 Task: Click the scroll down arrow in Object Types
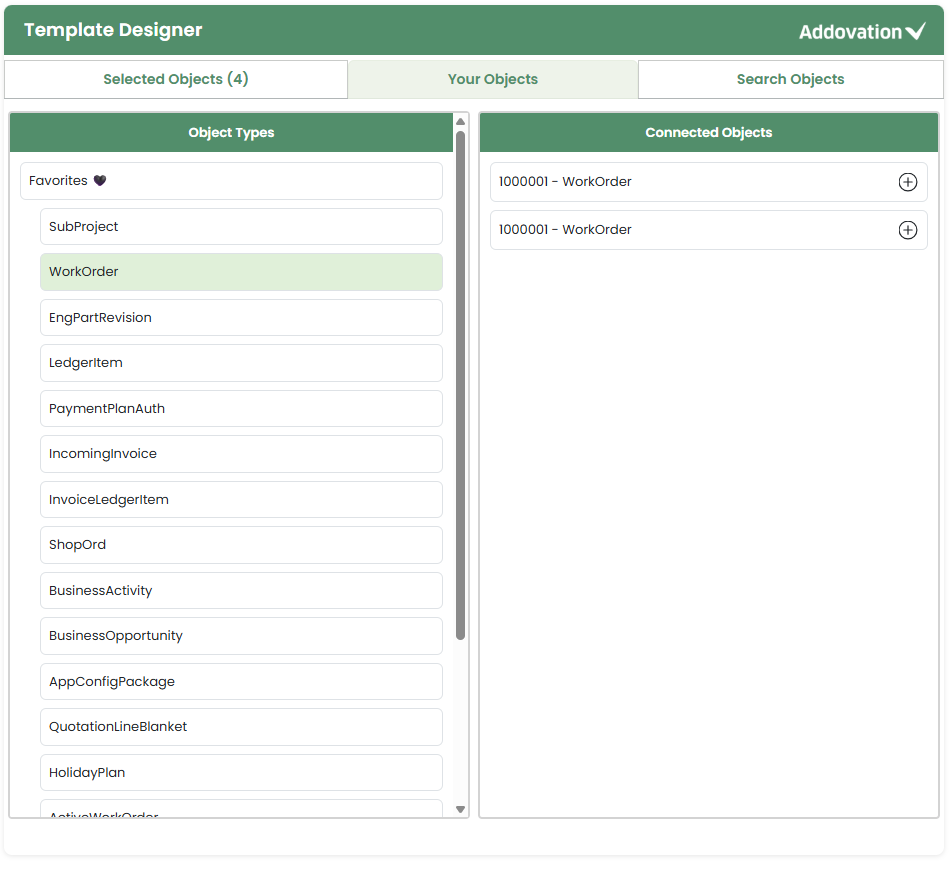tap(460, 809)
